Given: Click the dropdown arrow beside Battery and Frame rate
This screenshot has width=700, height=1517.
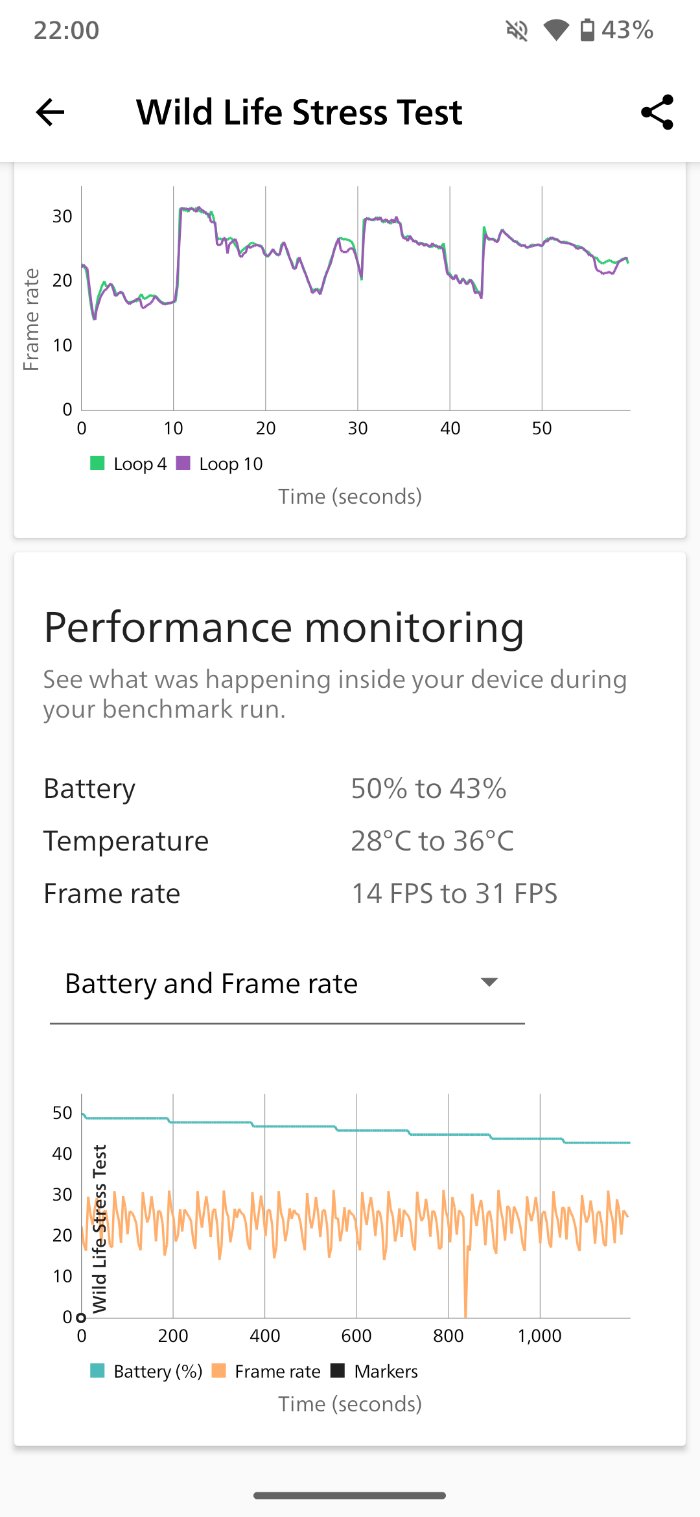Looking at the screenshot, I should pyautogui.click(x=489, y=983).
